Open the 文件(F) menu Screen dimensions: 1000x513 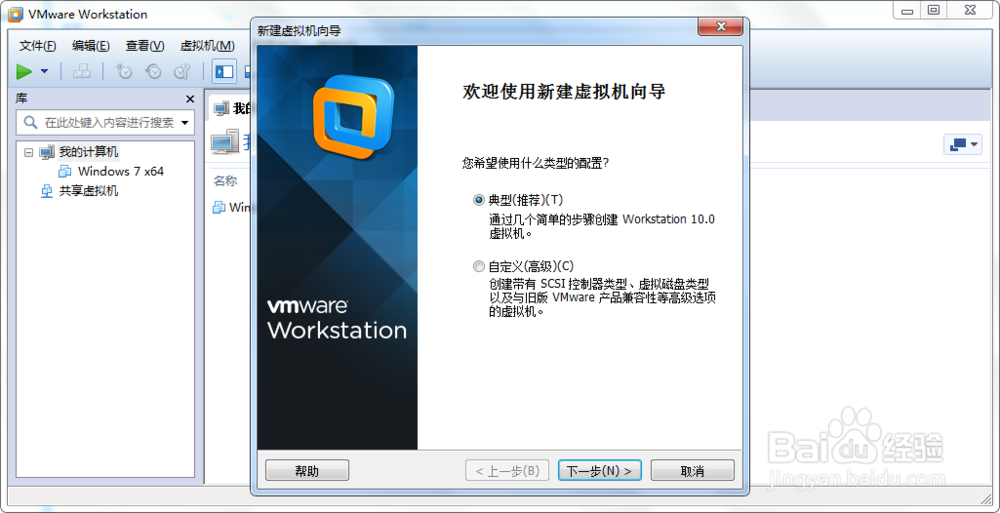pyautogui.click(x=38, y=46)
